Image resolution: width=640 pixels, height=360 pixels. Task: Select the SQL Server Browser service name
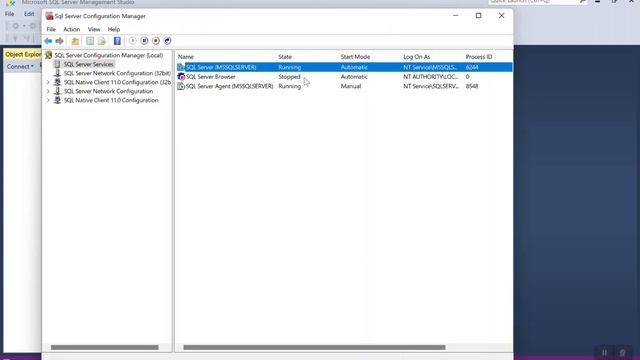pyautogui.click(x=211, y=77)
